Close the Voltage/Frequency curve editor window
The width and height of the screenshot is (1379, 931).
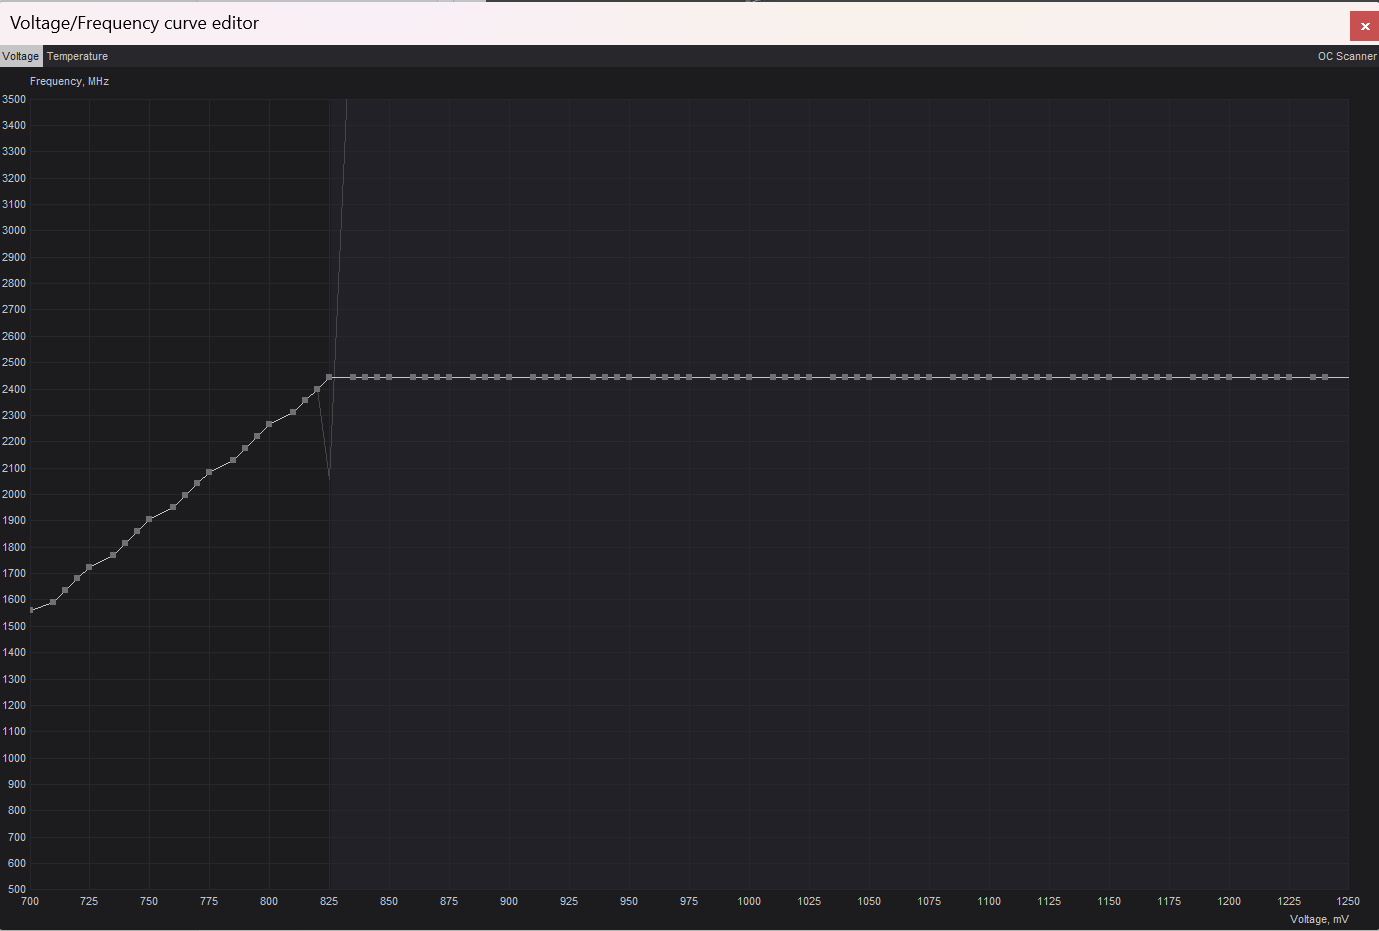tap(1364, 26)
